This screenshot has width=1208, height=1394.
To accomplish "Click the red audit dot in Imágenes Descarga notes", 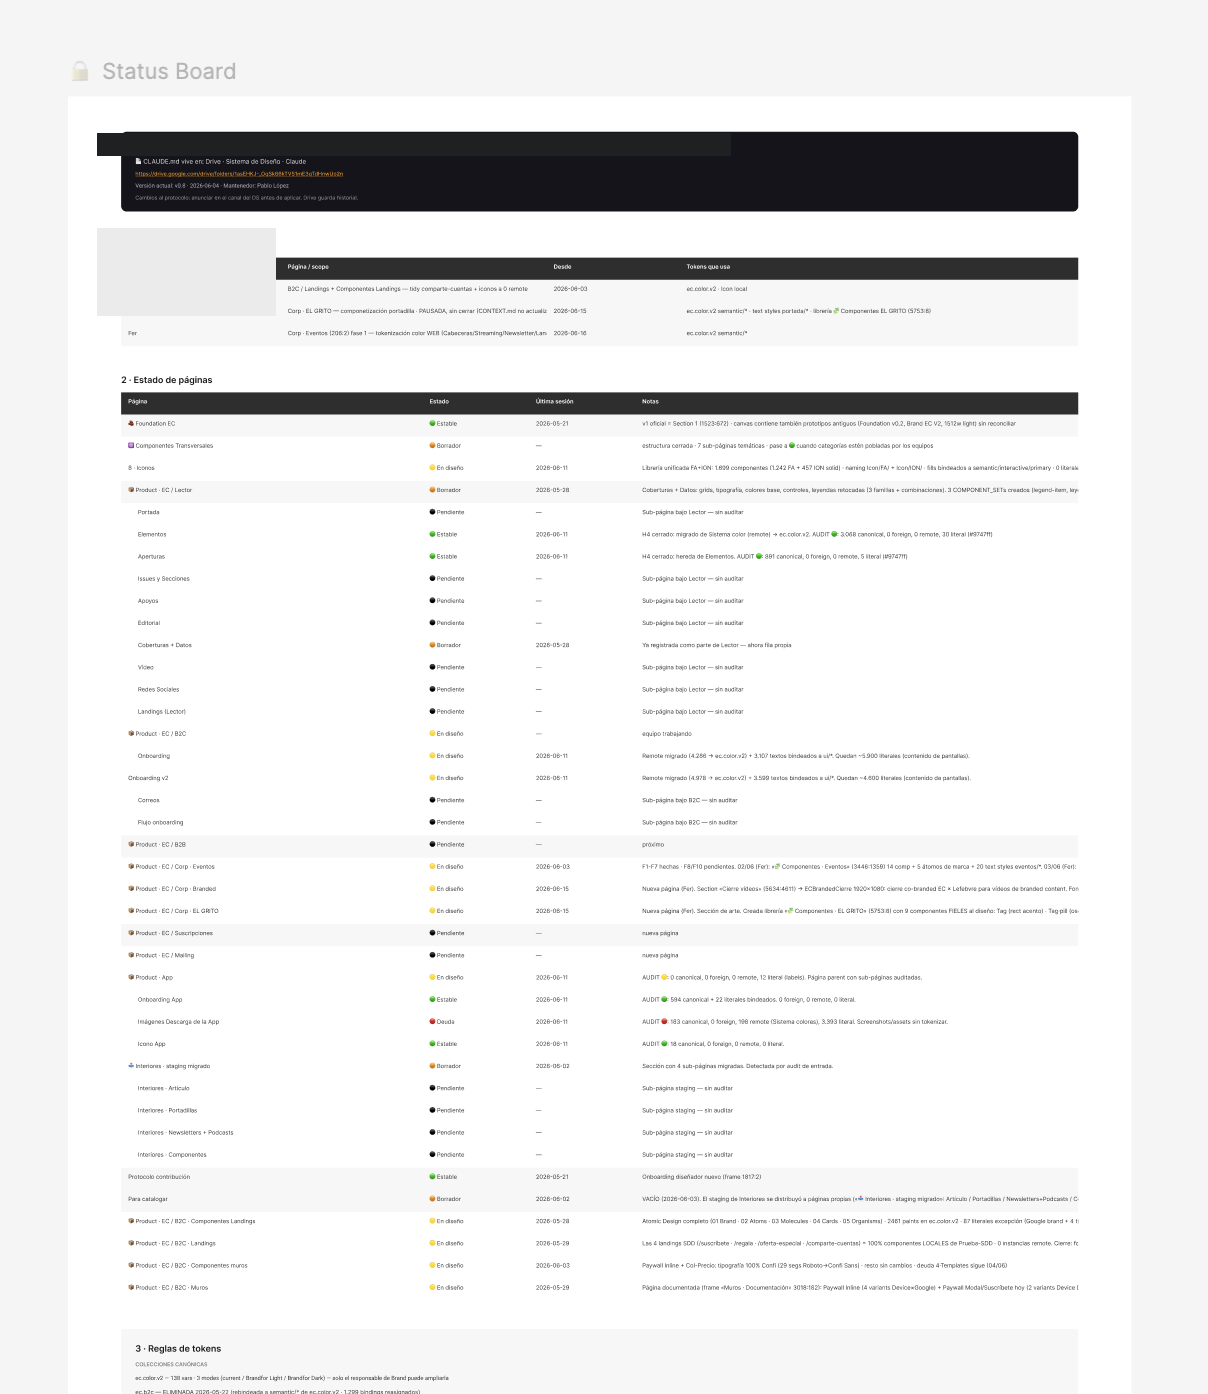I will pyautogui.click(x=665, y=1022).
